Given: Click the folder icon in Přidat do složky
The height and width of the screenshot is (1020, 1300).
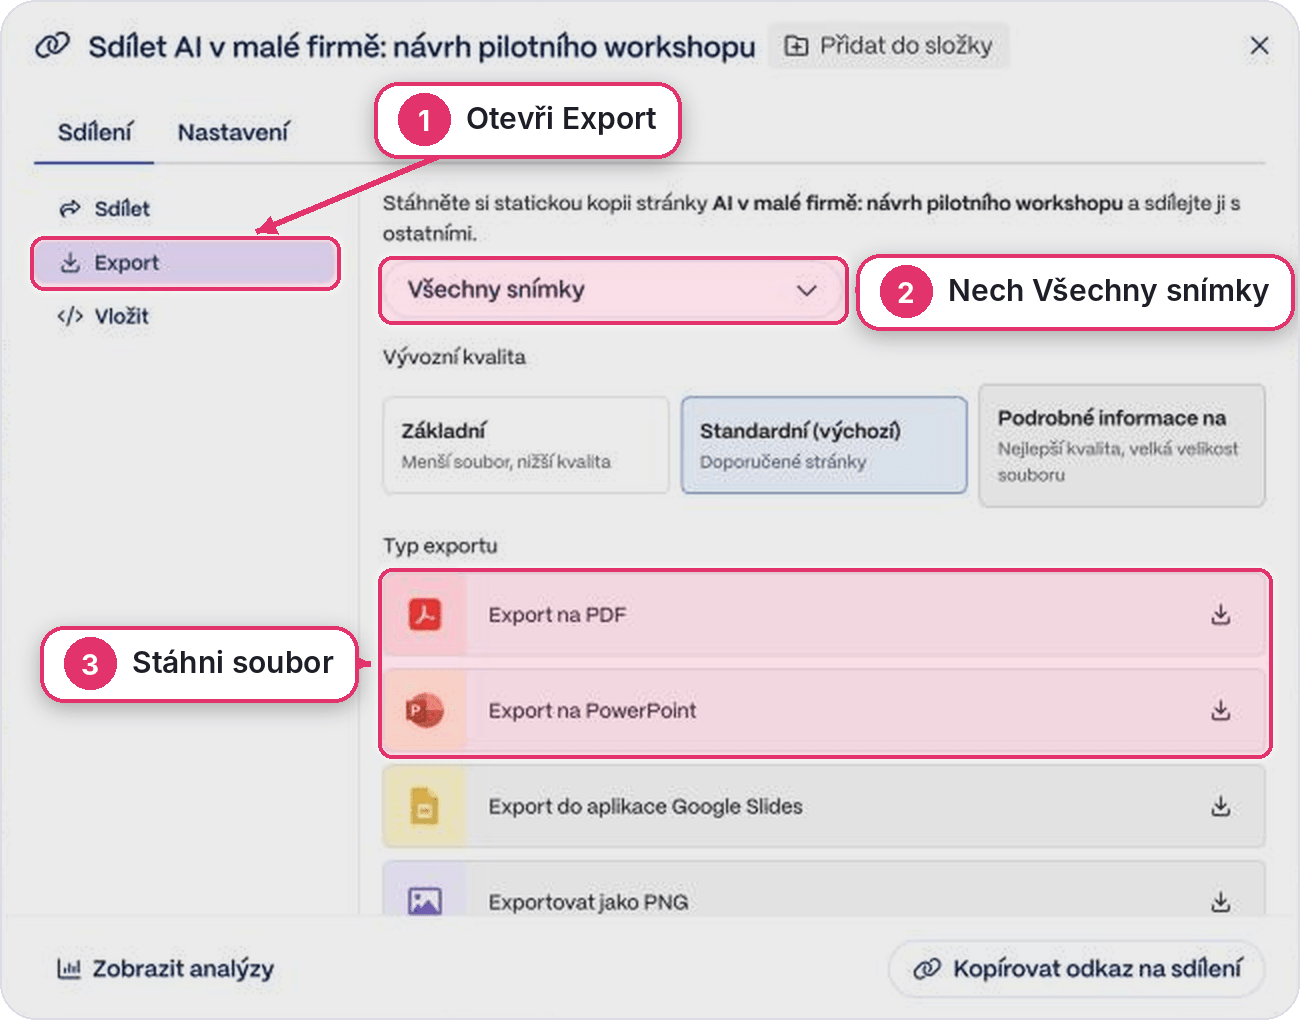Looking at the screenshot, I should 796,46.
